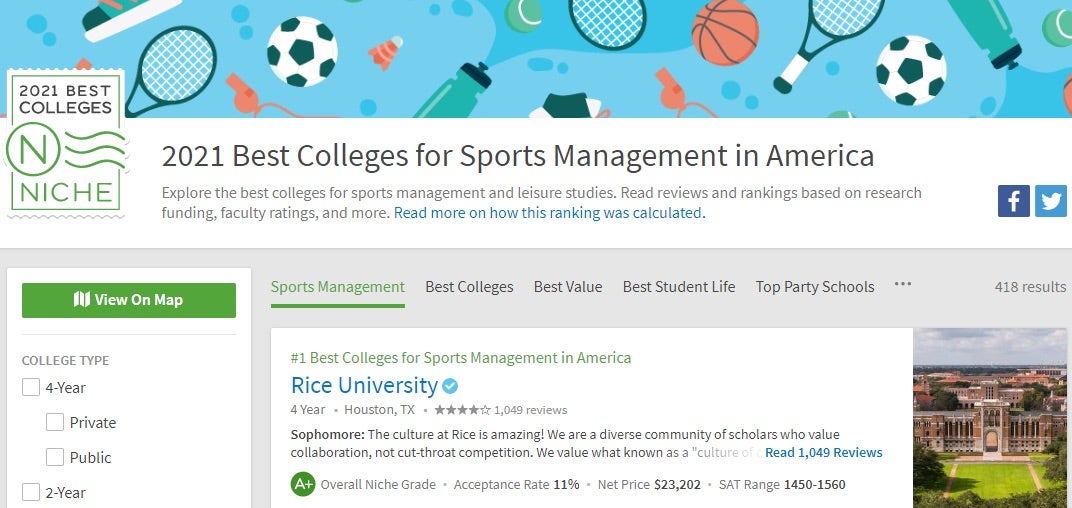
Task: Click the A+ Overall Niche Grade badge
Action: pyautogui.click(x=302, y=484)
